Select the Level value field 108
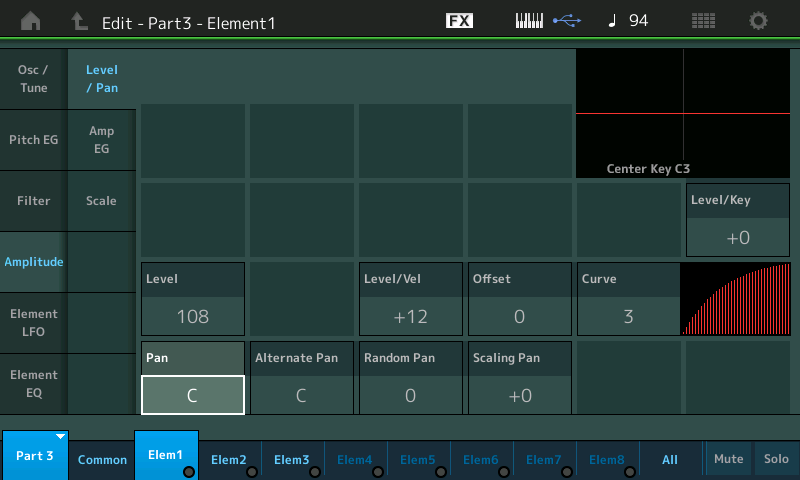This screenshot has width=800, height=480. coord(193,316)
